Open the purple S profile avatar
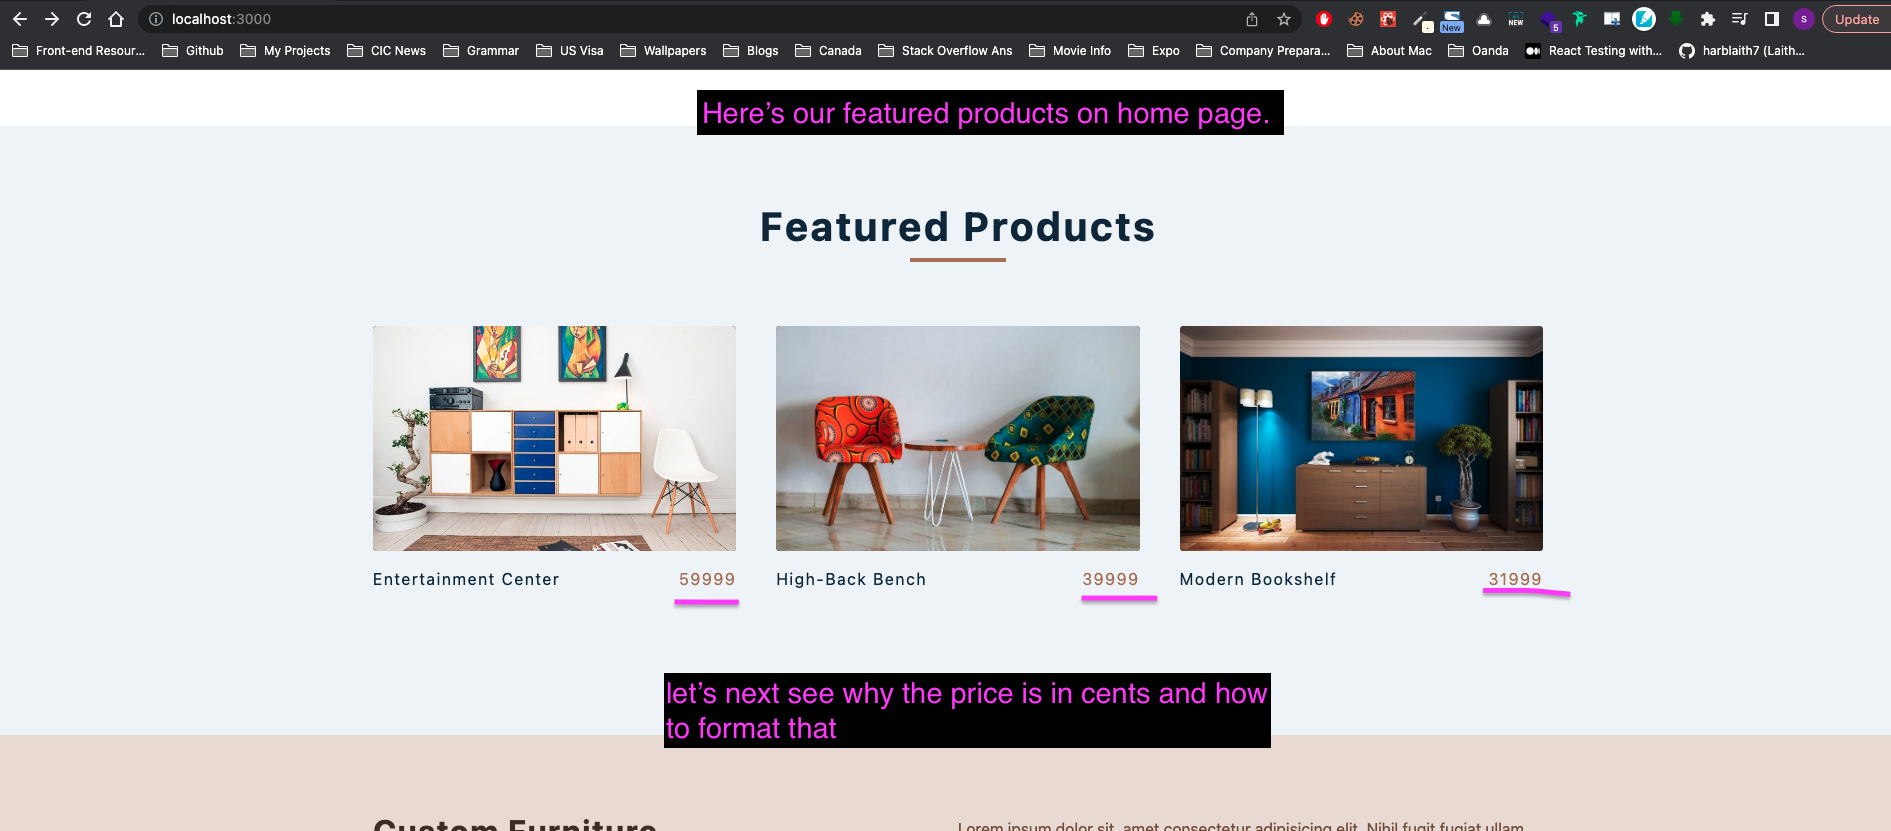The height and width of the screenshot is (831, 1891). (x=1804, y=19)
